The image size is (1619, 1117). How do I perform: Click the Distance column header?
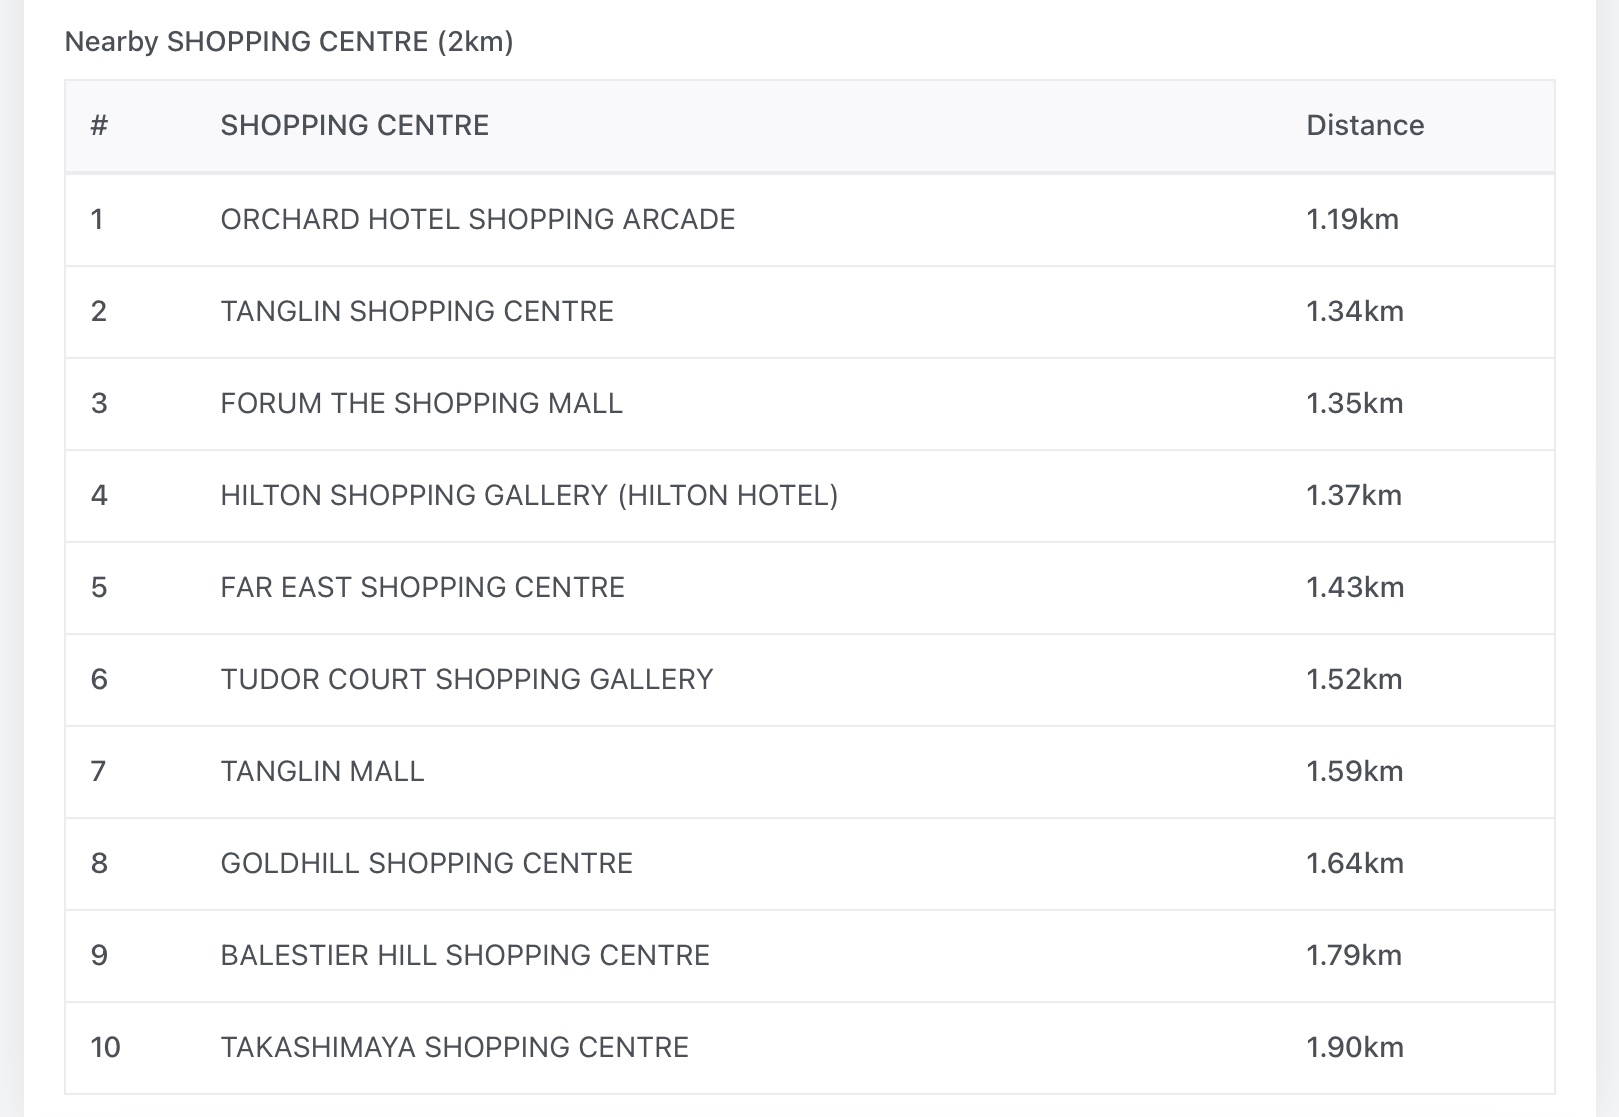coord(1364,126)
